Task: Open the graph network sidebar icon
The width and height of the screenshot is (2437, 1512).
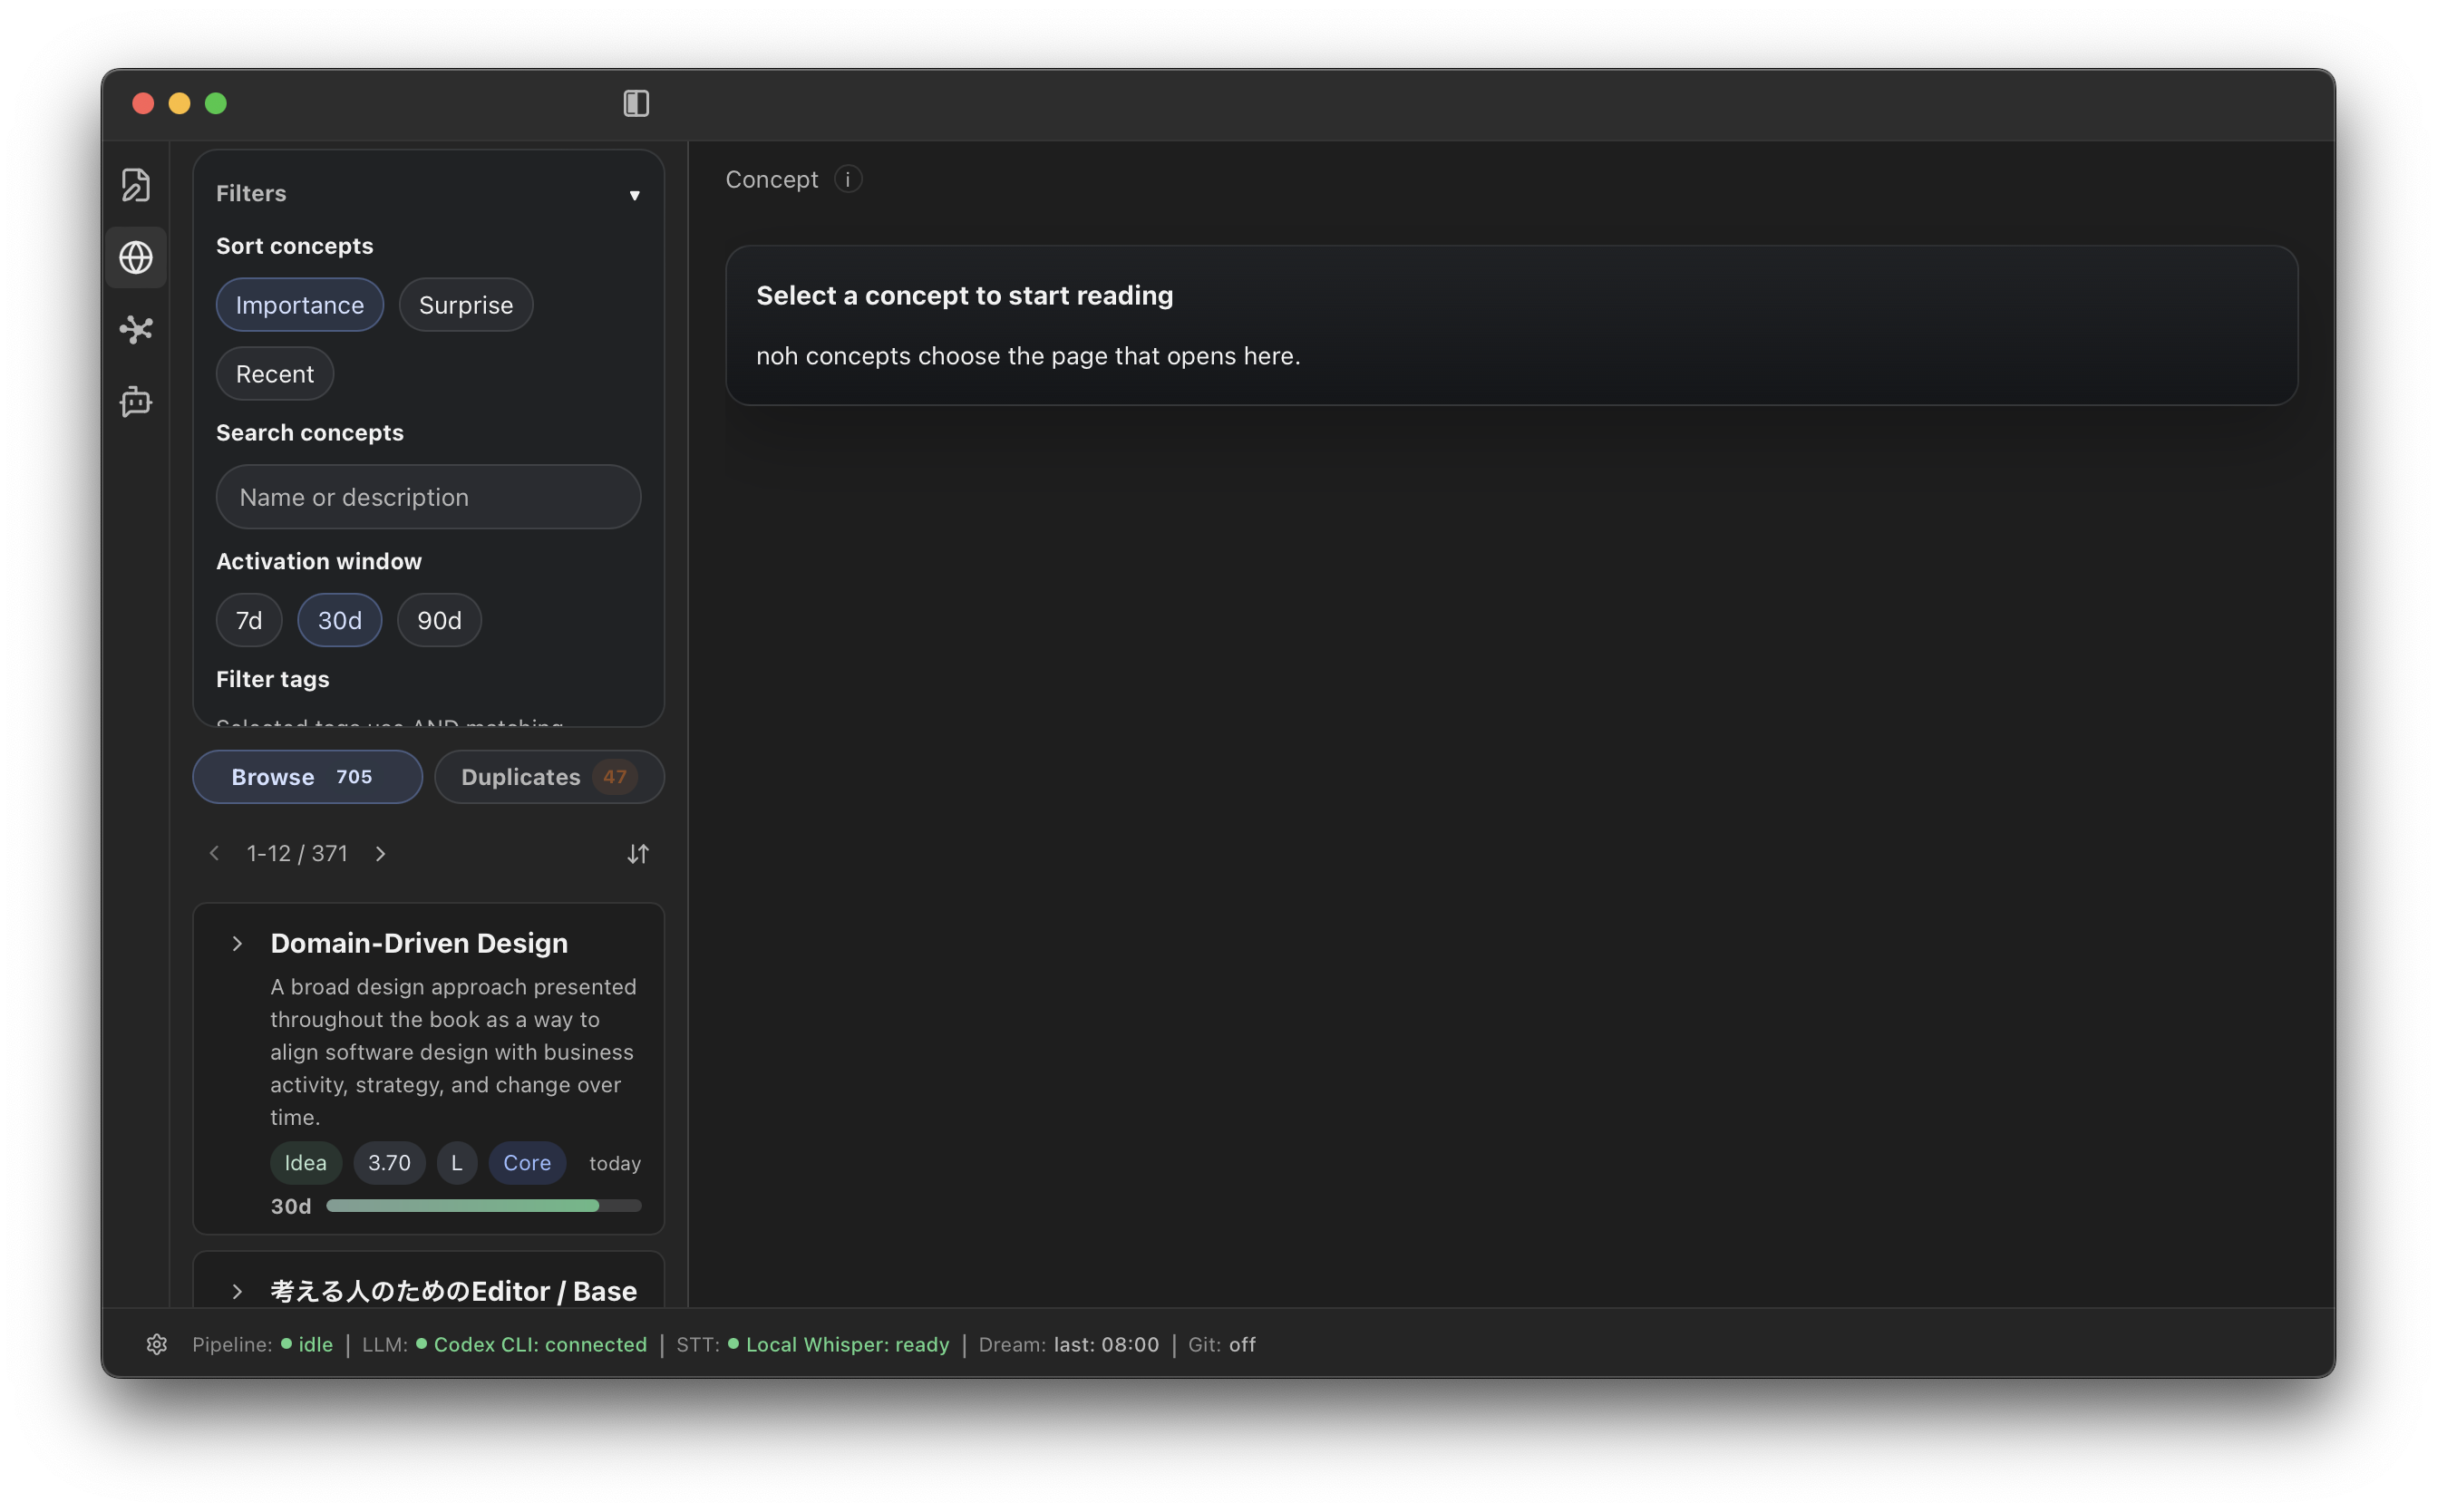Action: pos(136,329)
